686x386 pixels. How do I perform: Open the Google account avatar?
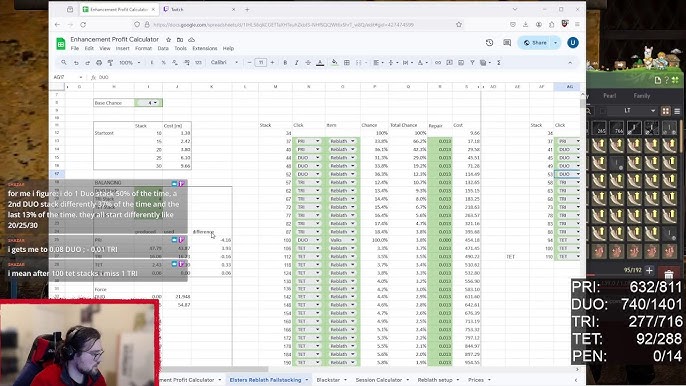[573, 42]
